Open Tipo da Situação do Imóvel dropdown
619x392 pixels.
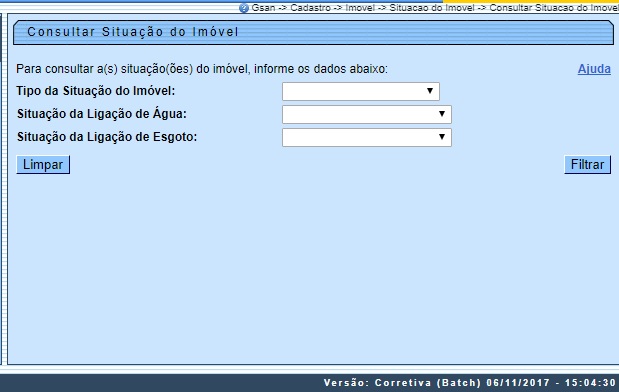[361, 91]
